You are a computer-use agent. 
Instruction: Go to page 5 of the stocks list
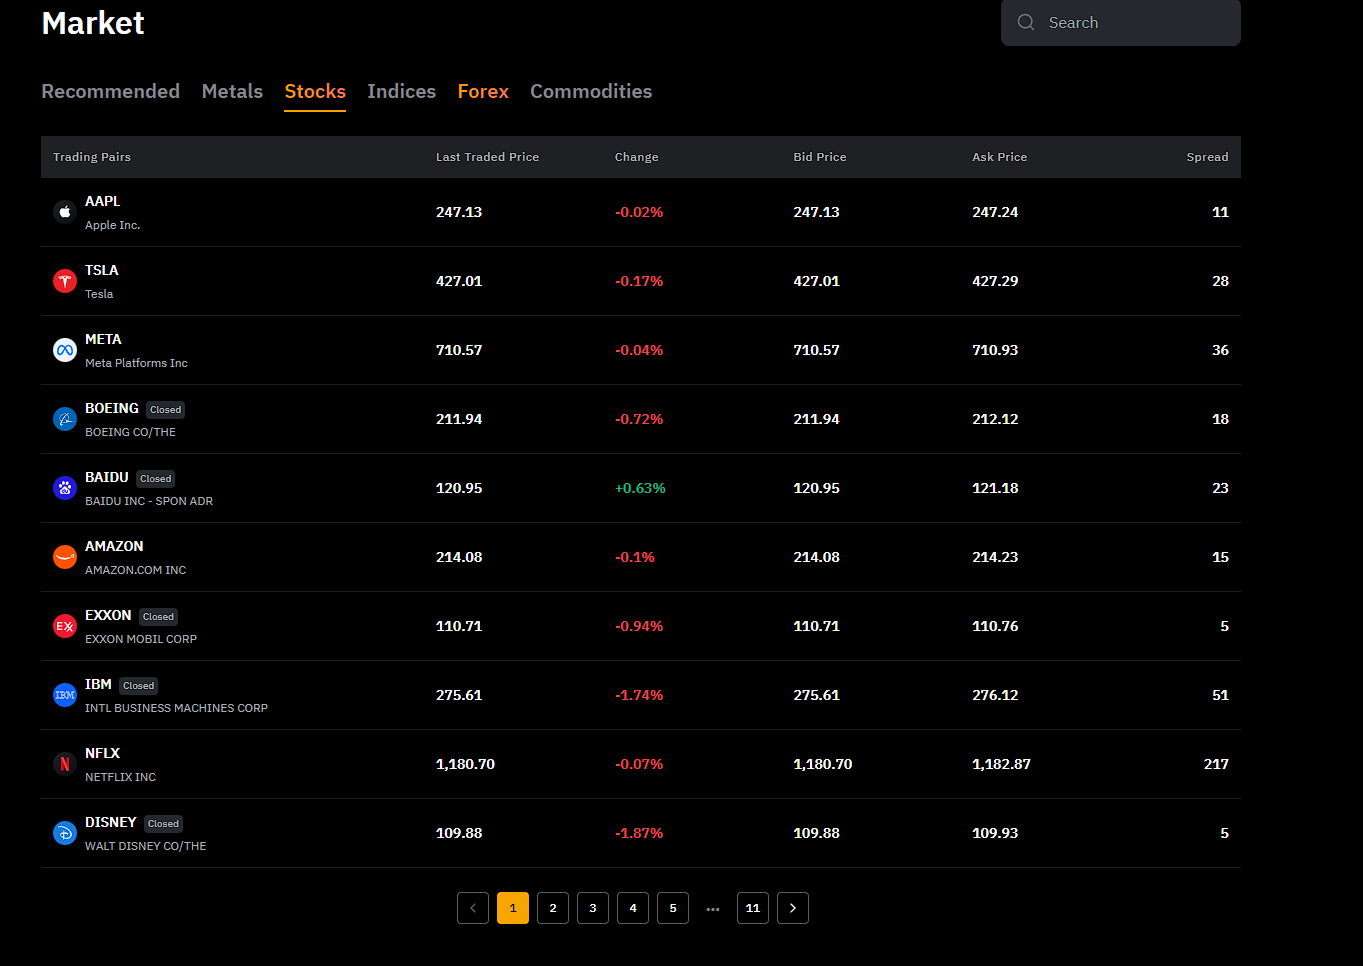(672, 908)
